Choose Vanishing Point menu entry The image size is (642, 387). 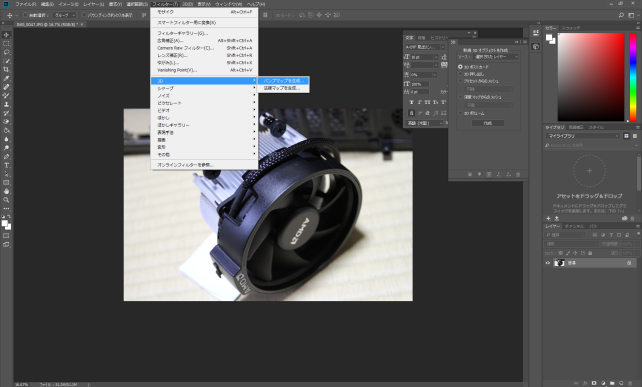point(204,70)
